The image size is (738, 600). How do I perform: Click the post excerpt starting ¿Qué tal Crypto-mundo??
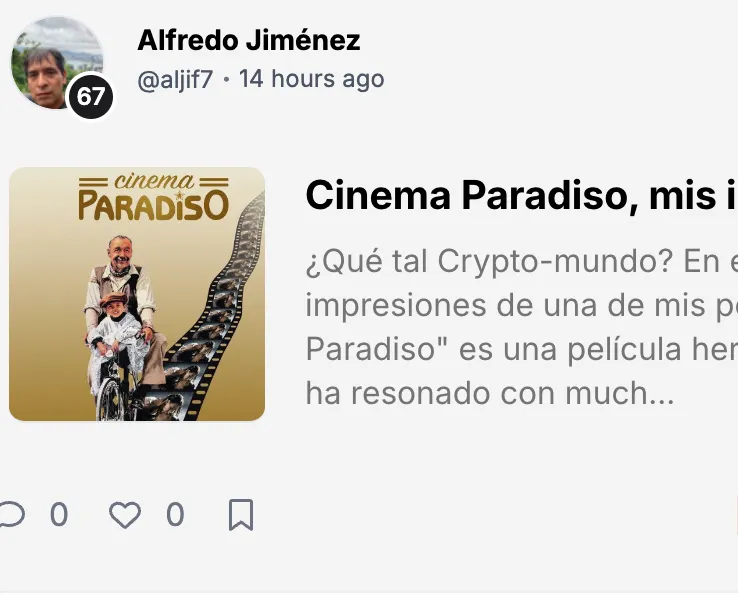(x=521, y=328)
